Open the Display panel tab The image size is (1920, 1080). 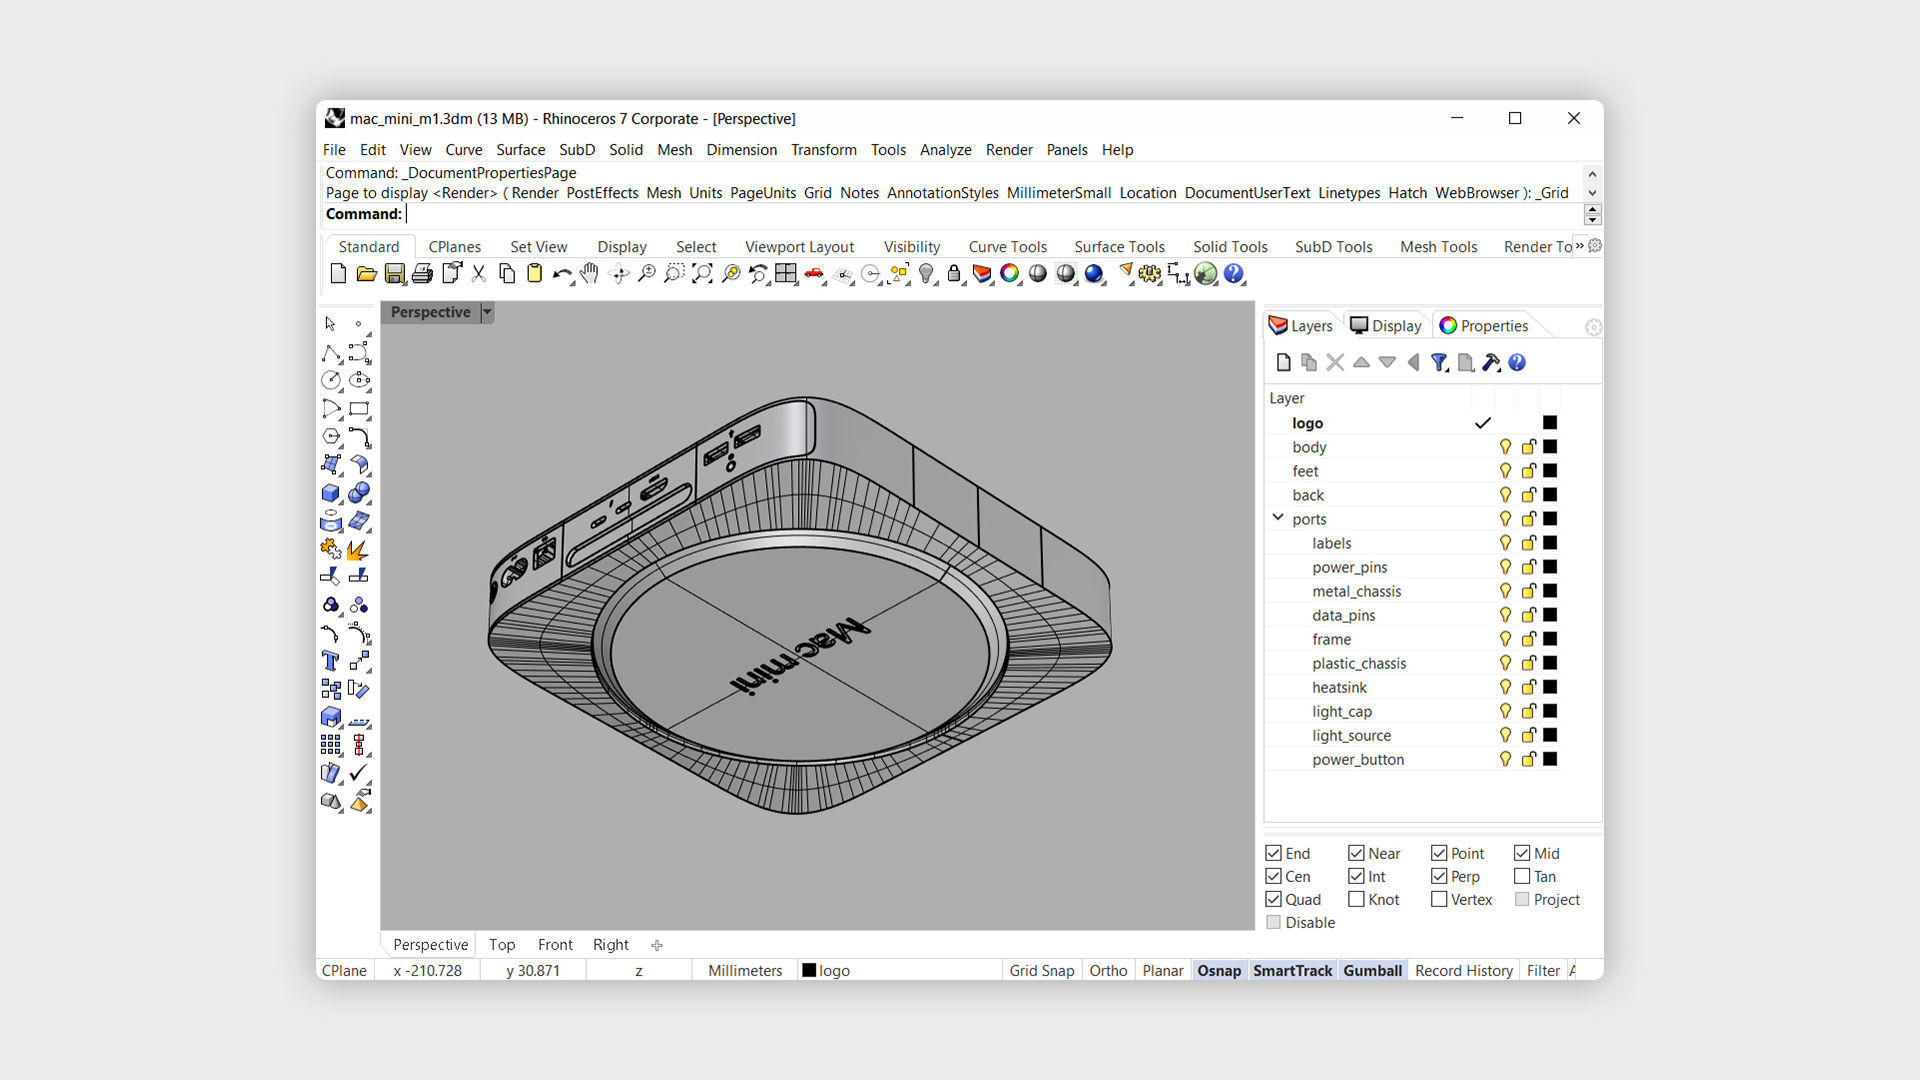pyautogui.click(x=1386, y=326)
